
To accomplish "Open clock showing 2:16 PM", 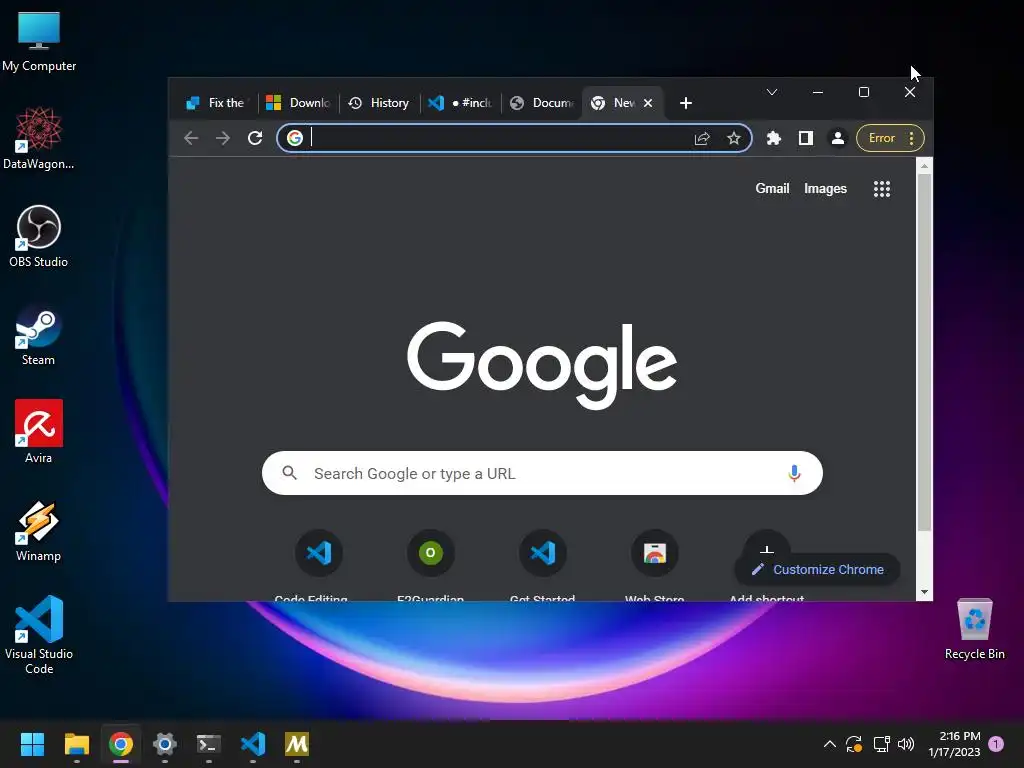I will coord(954,744).
